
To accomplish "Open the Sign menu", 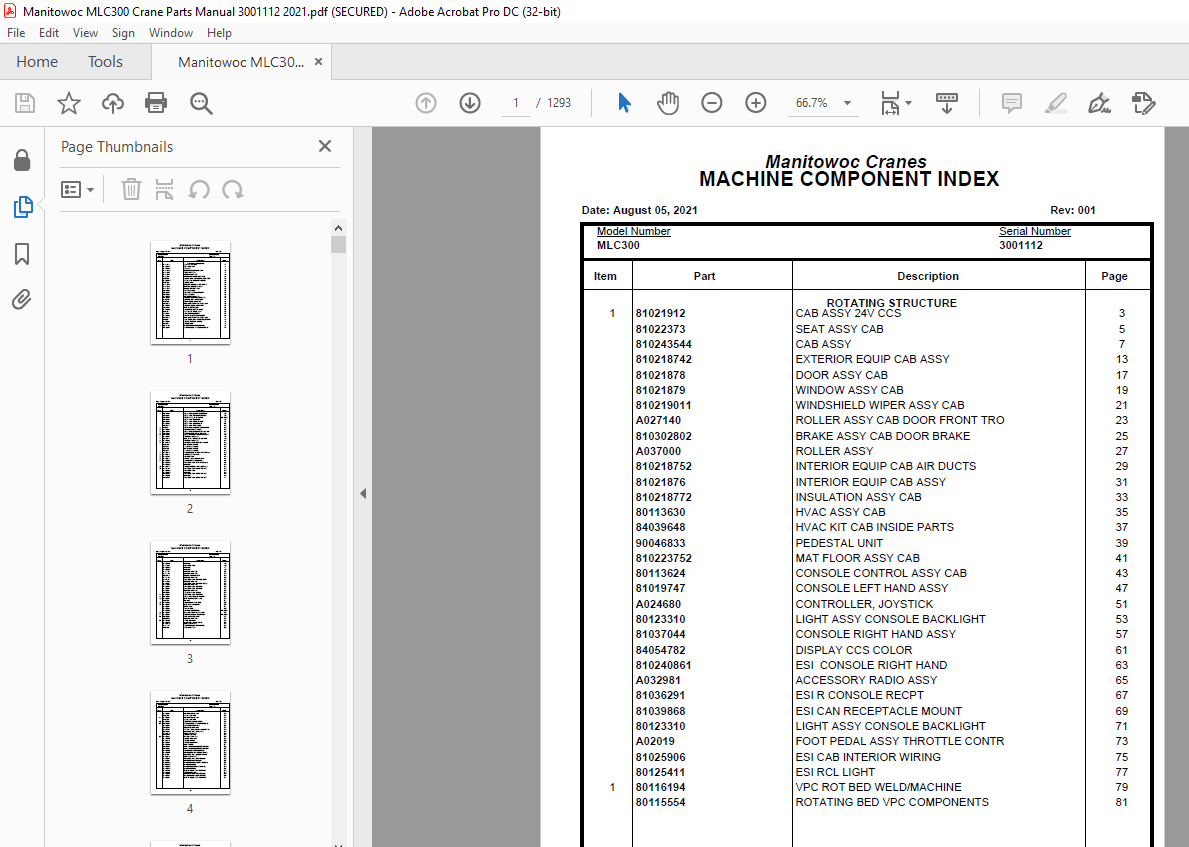I will [x=123, y=33].
